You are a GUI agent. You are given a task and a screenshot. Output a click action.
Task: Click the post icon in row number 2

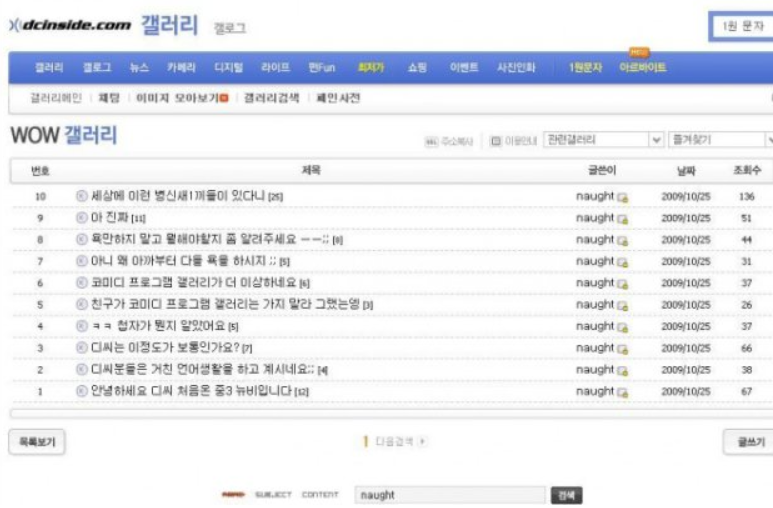[82, 369]
